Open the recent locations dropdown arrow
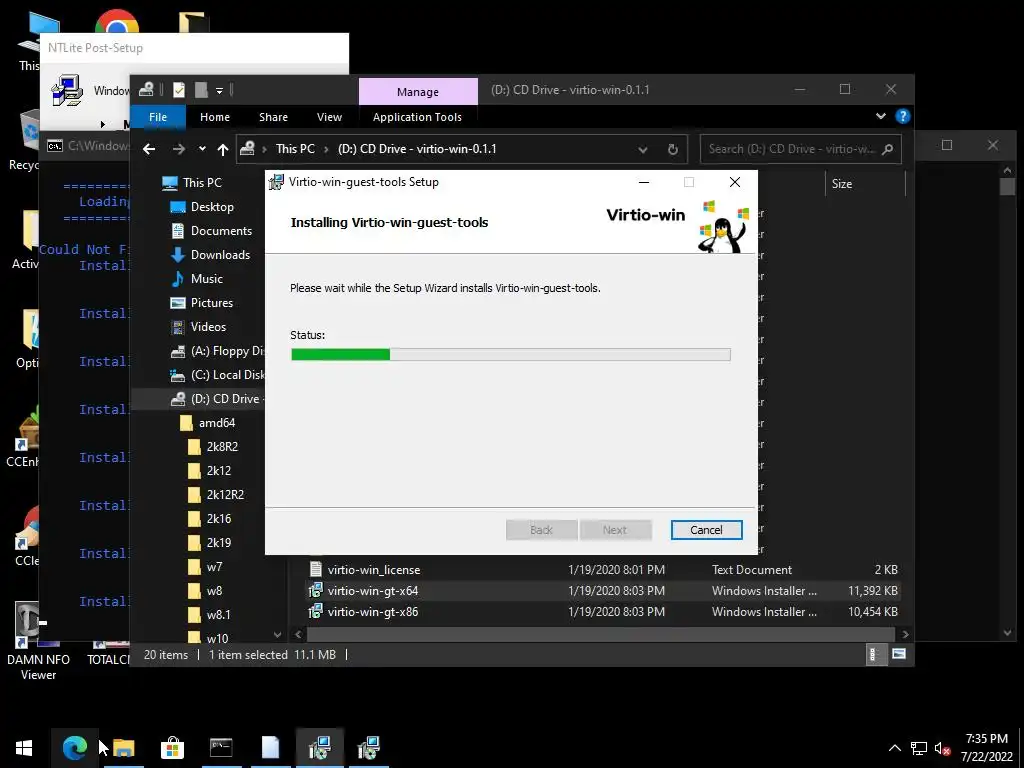Viewport: 1024px width, 768px height. tap(202, 149)
